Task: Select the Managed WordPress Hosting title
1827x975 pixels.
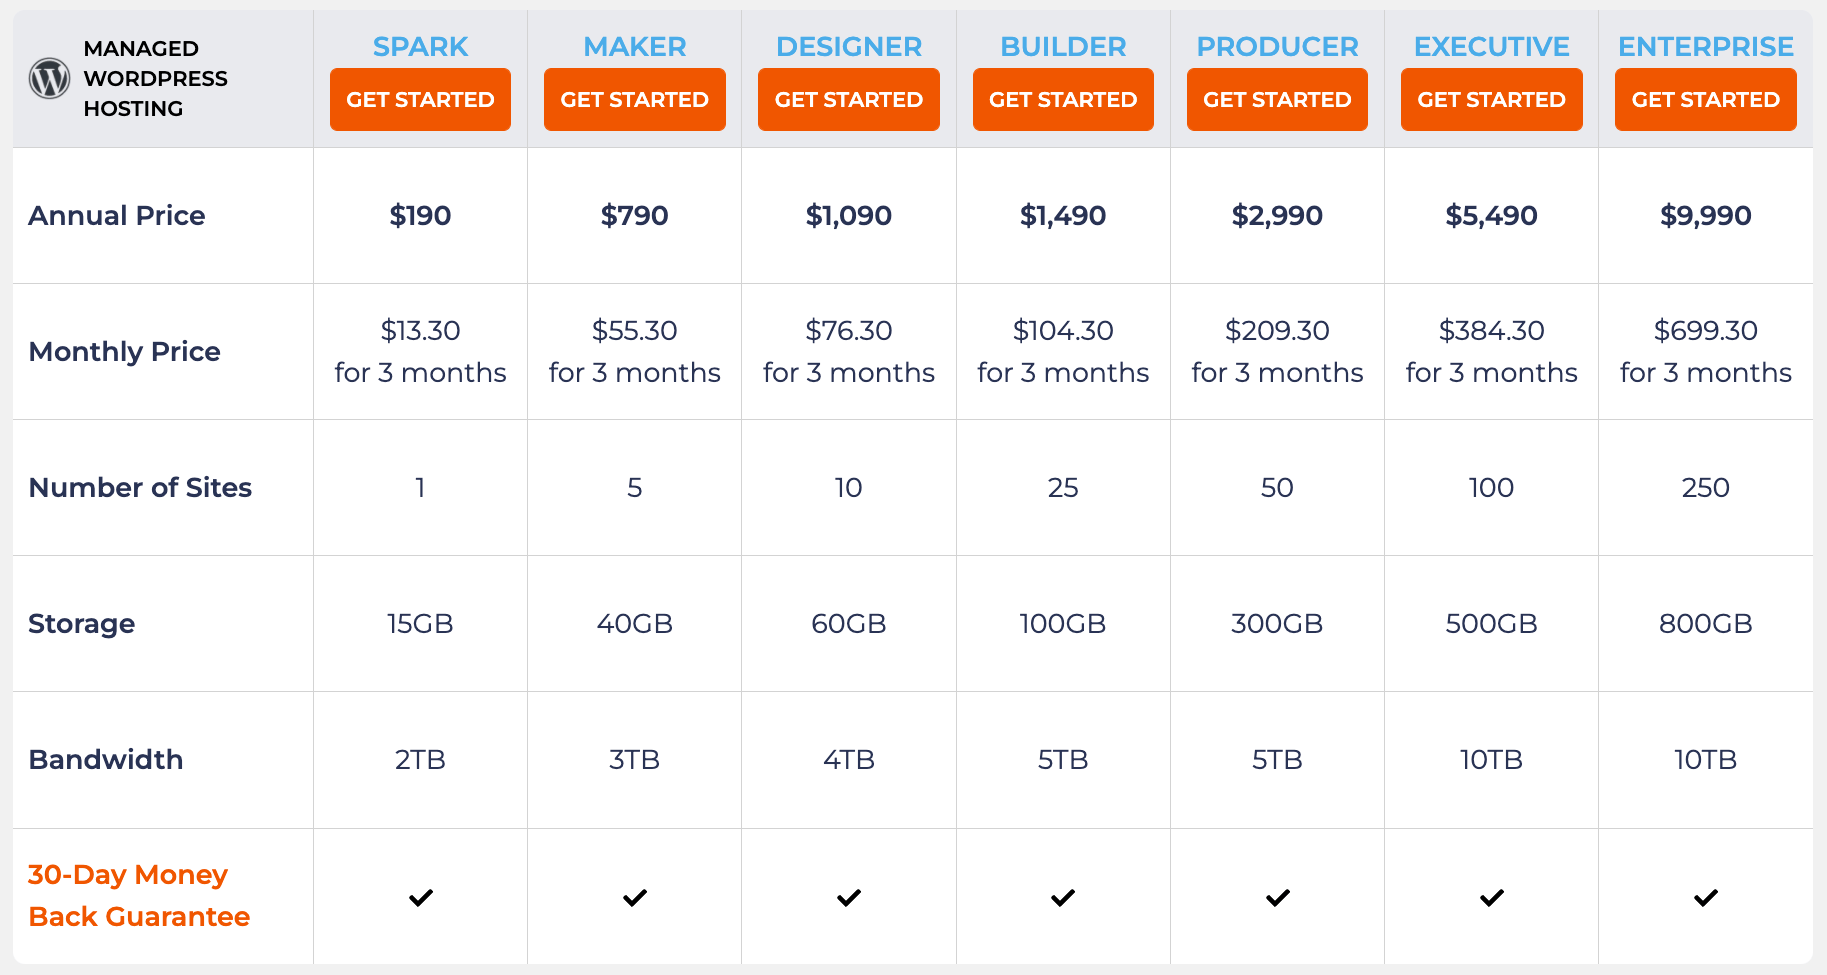Action: (x=156, y=78)
